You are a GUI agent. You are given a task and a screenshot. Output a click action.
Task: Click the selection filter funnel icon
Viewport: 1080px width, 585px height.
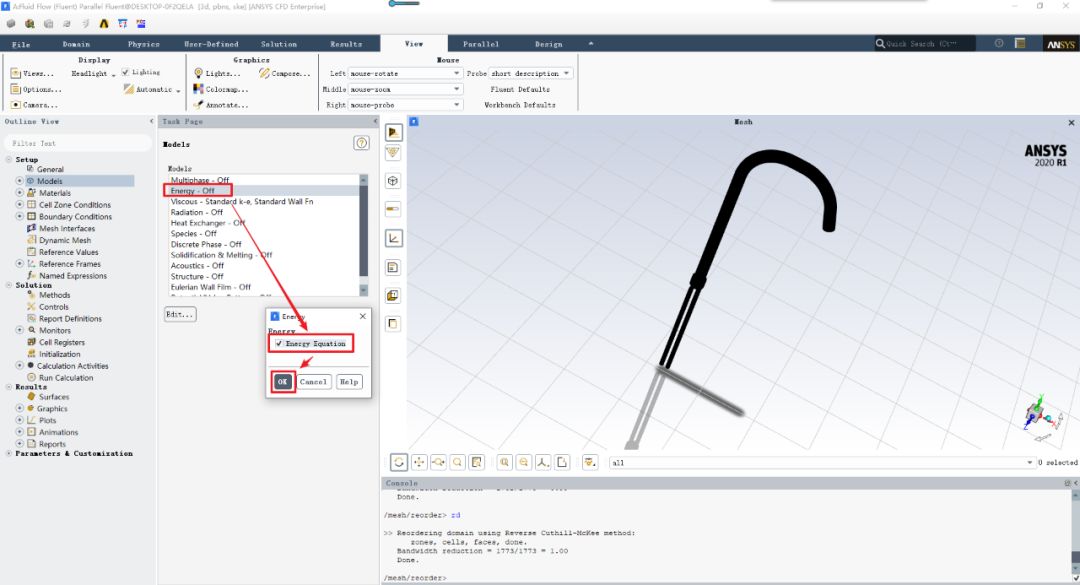[590, 462]
